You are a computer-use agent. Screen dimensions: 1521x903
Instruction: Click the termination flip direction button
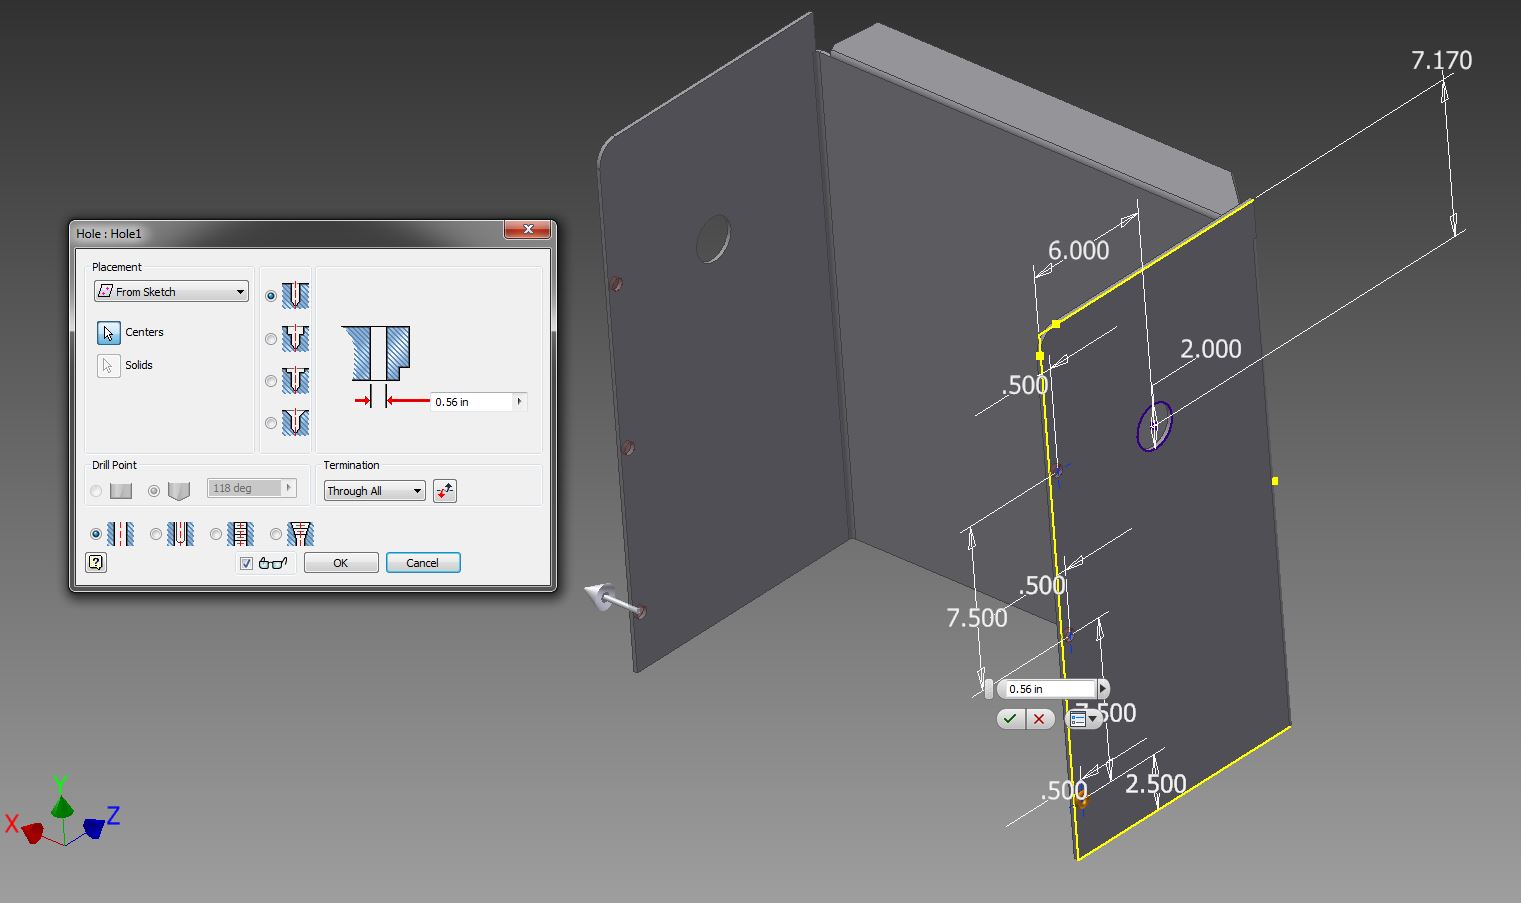pyautogui.click(x=445, y=490)
